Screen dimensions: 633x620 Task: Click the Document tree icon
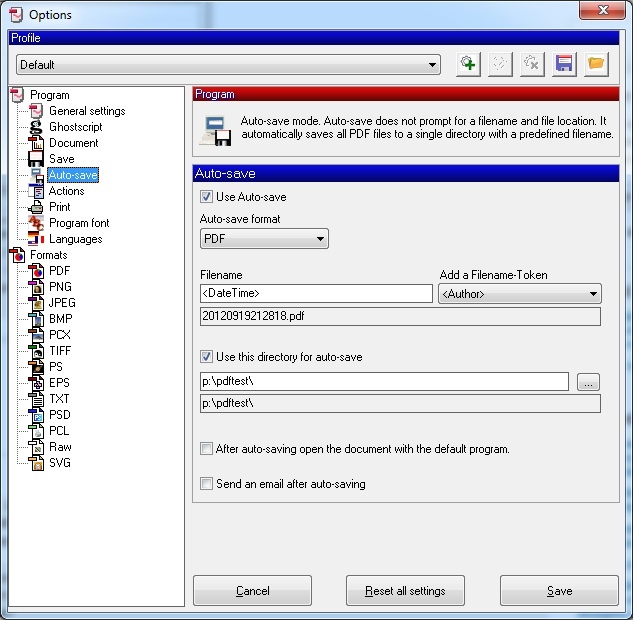click(x=36, y=143)
